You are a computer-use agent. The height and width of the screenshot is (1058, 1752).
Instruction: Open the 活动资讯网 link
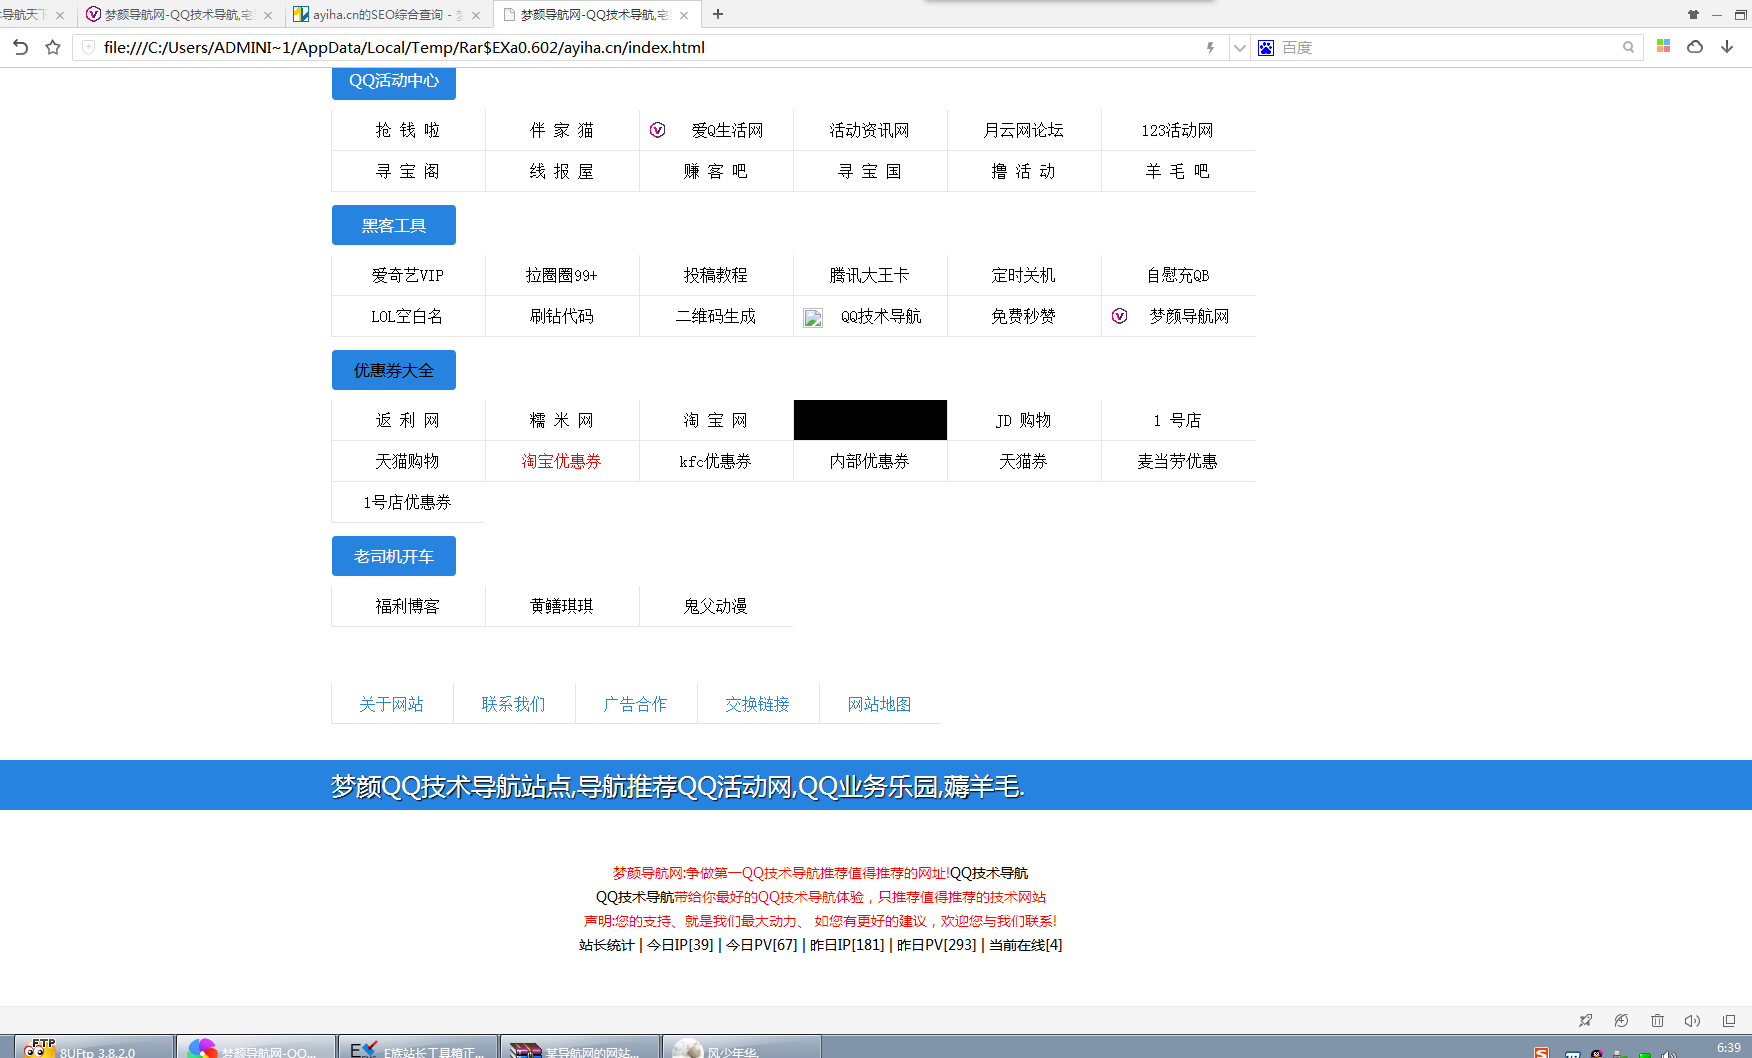[x=870, y=130]
